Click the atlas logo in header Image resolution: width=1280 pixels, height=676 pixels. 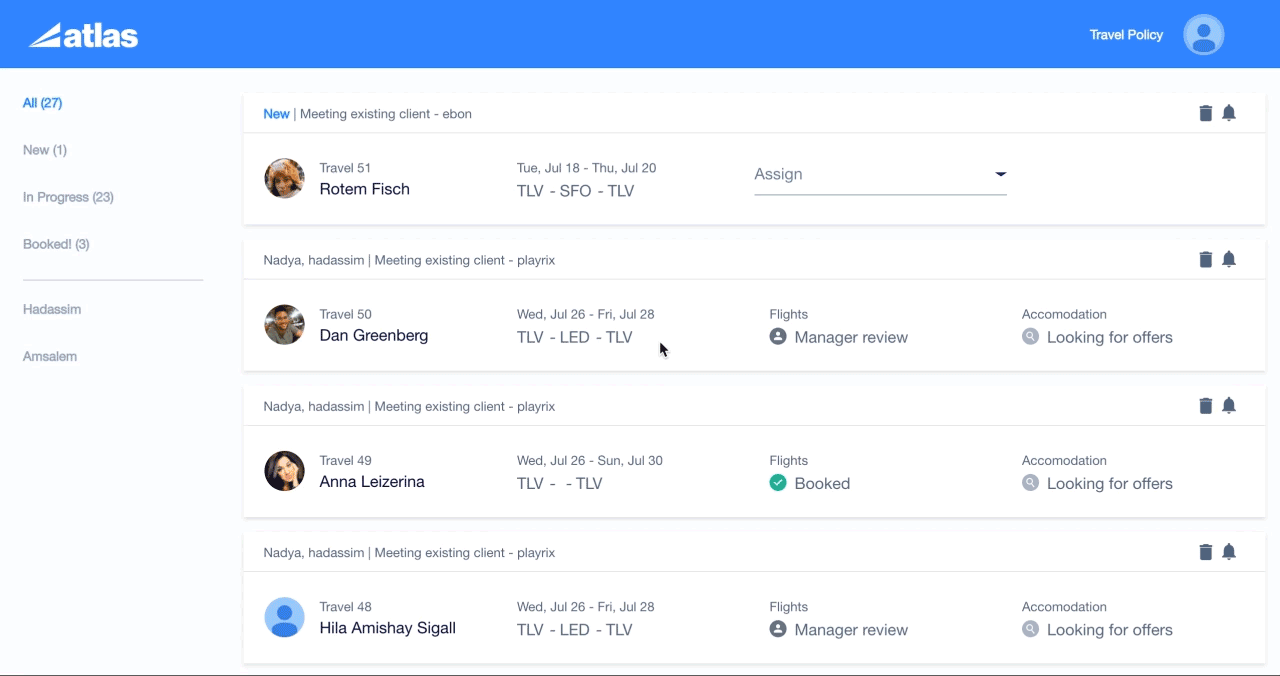84,36
